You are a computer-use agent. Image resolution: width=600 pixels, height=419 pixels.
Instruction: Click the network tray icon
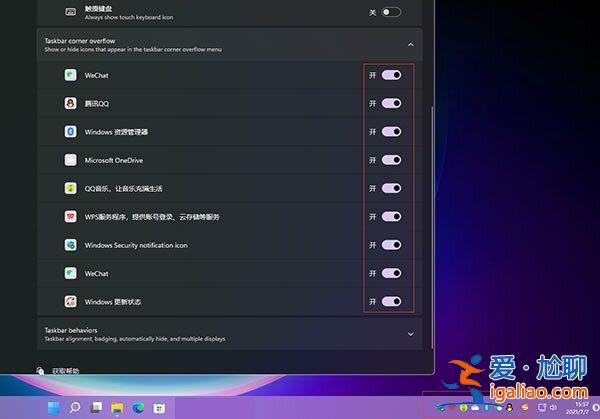coord(542,408)
